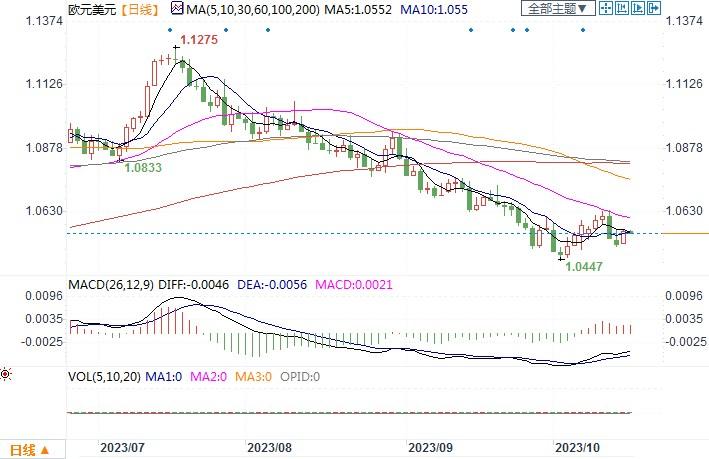
Task: Select the 2023/08 date marker
Action: coord(269,448)
